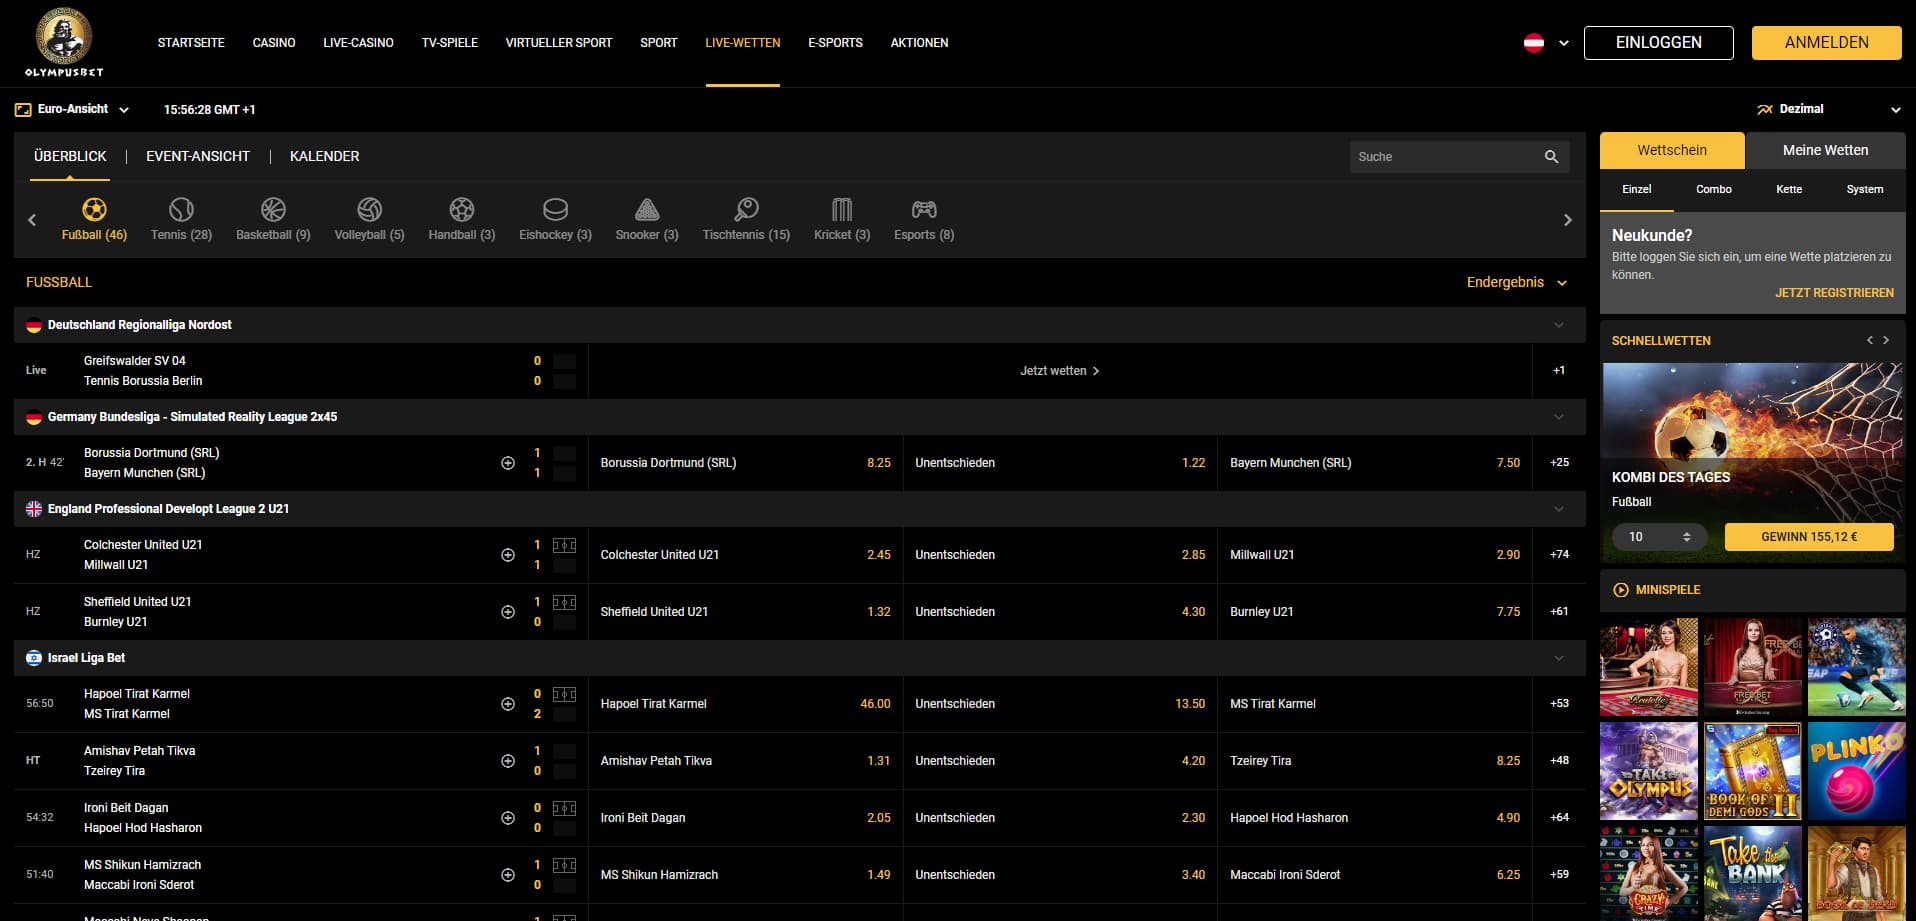
Task: Click the Anmelden button
Action: click(x=1826, y=43)
